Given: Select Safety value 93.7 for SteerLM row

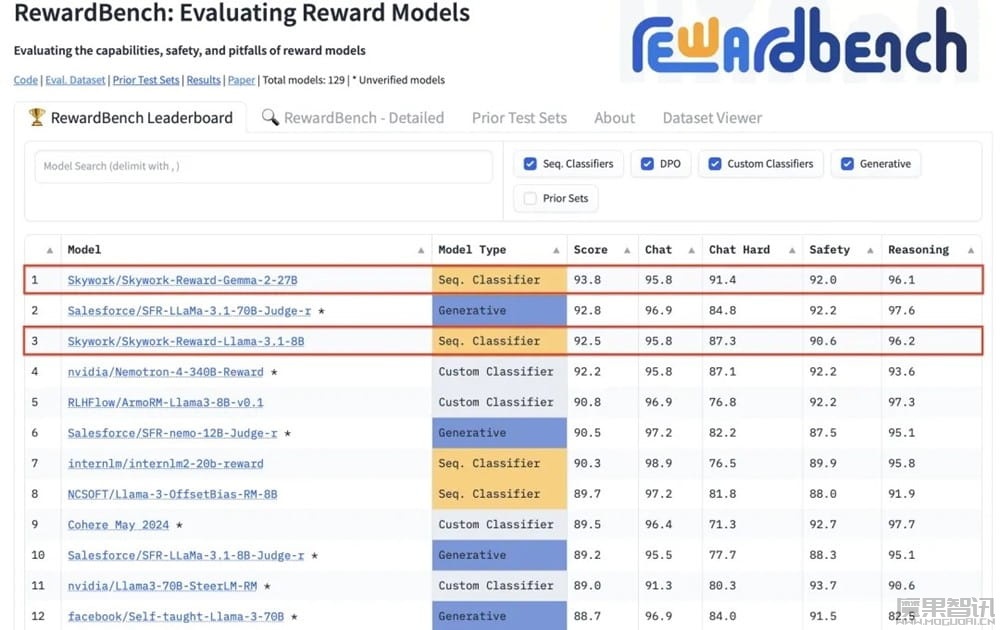Looking at the screenshot, I should pyautogui.click(x=823, y=586).
